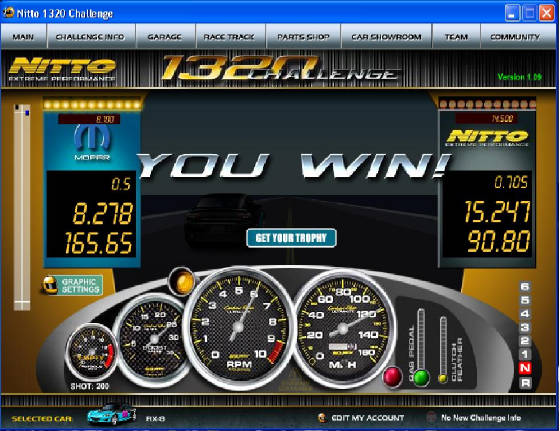Click the Nitto Extreme Performance header logo
This screenshot has width=560, height=431.
pos(62,69)
